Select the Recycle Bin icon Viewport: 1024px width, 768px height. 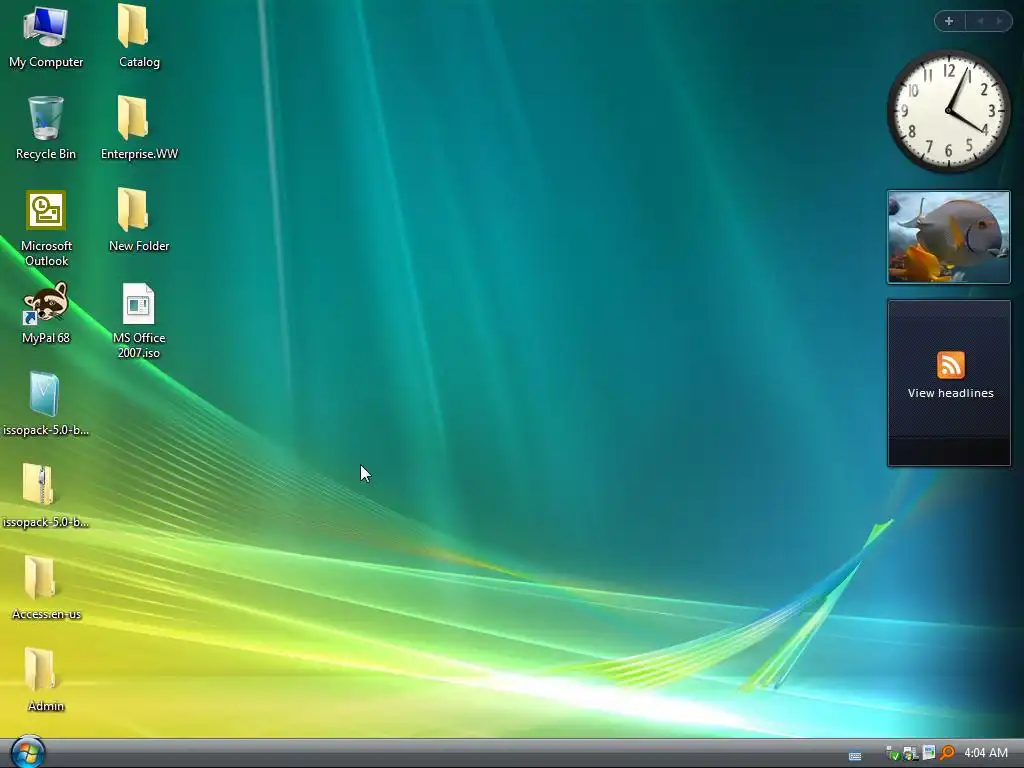click(46, 129)
